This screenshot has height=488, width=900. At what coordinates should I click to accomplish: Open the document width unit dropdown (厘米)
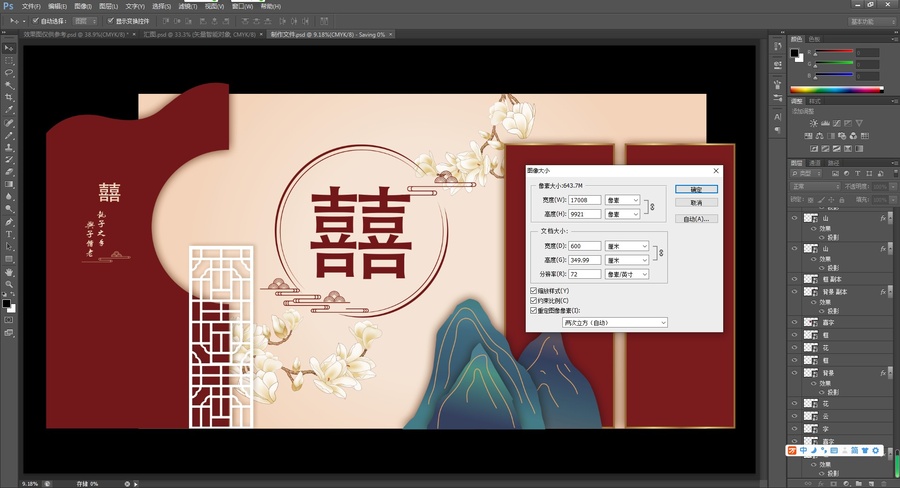point(627,246)
